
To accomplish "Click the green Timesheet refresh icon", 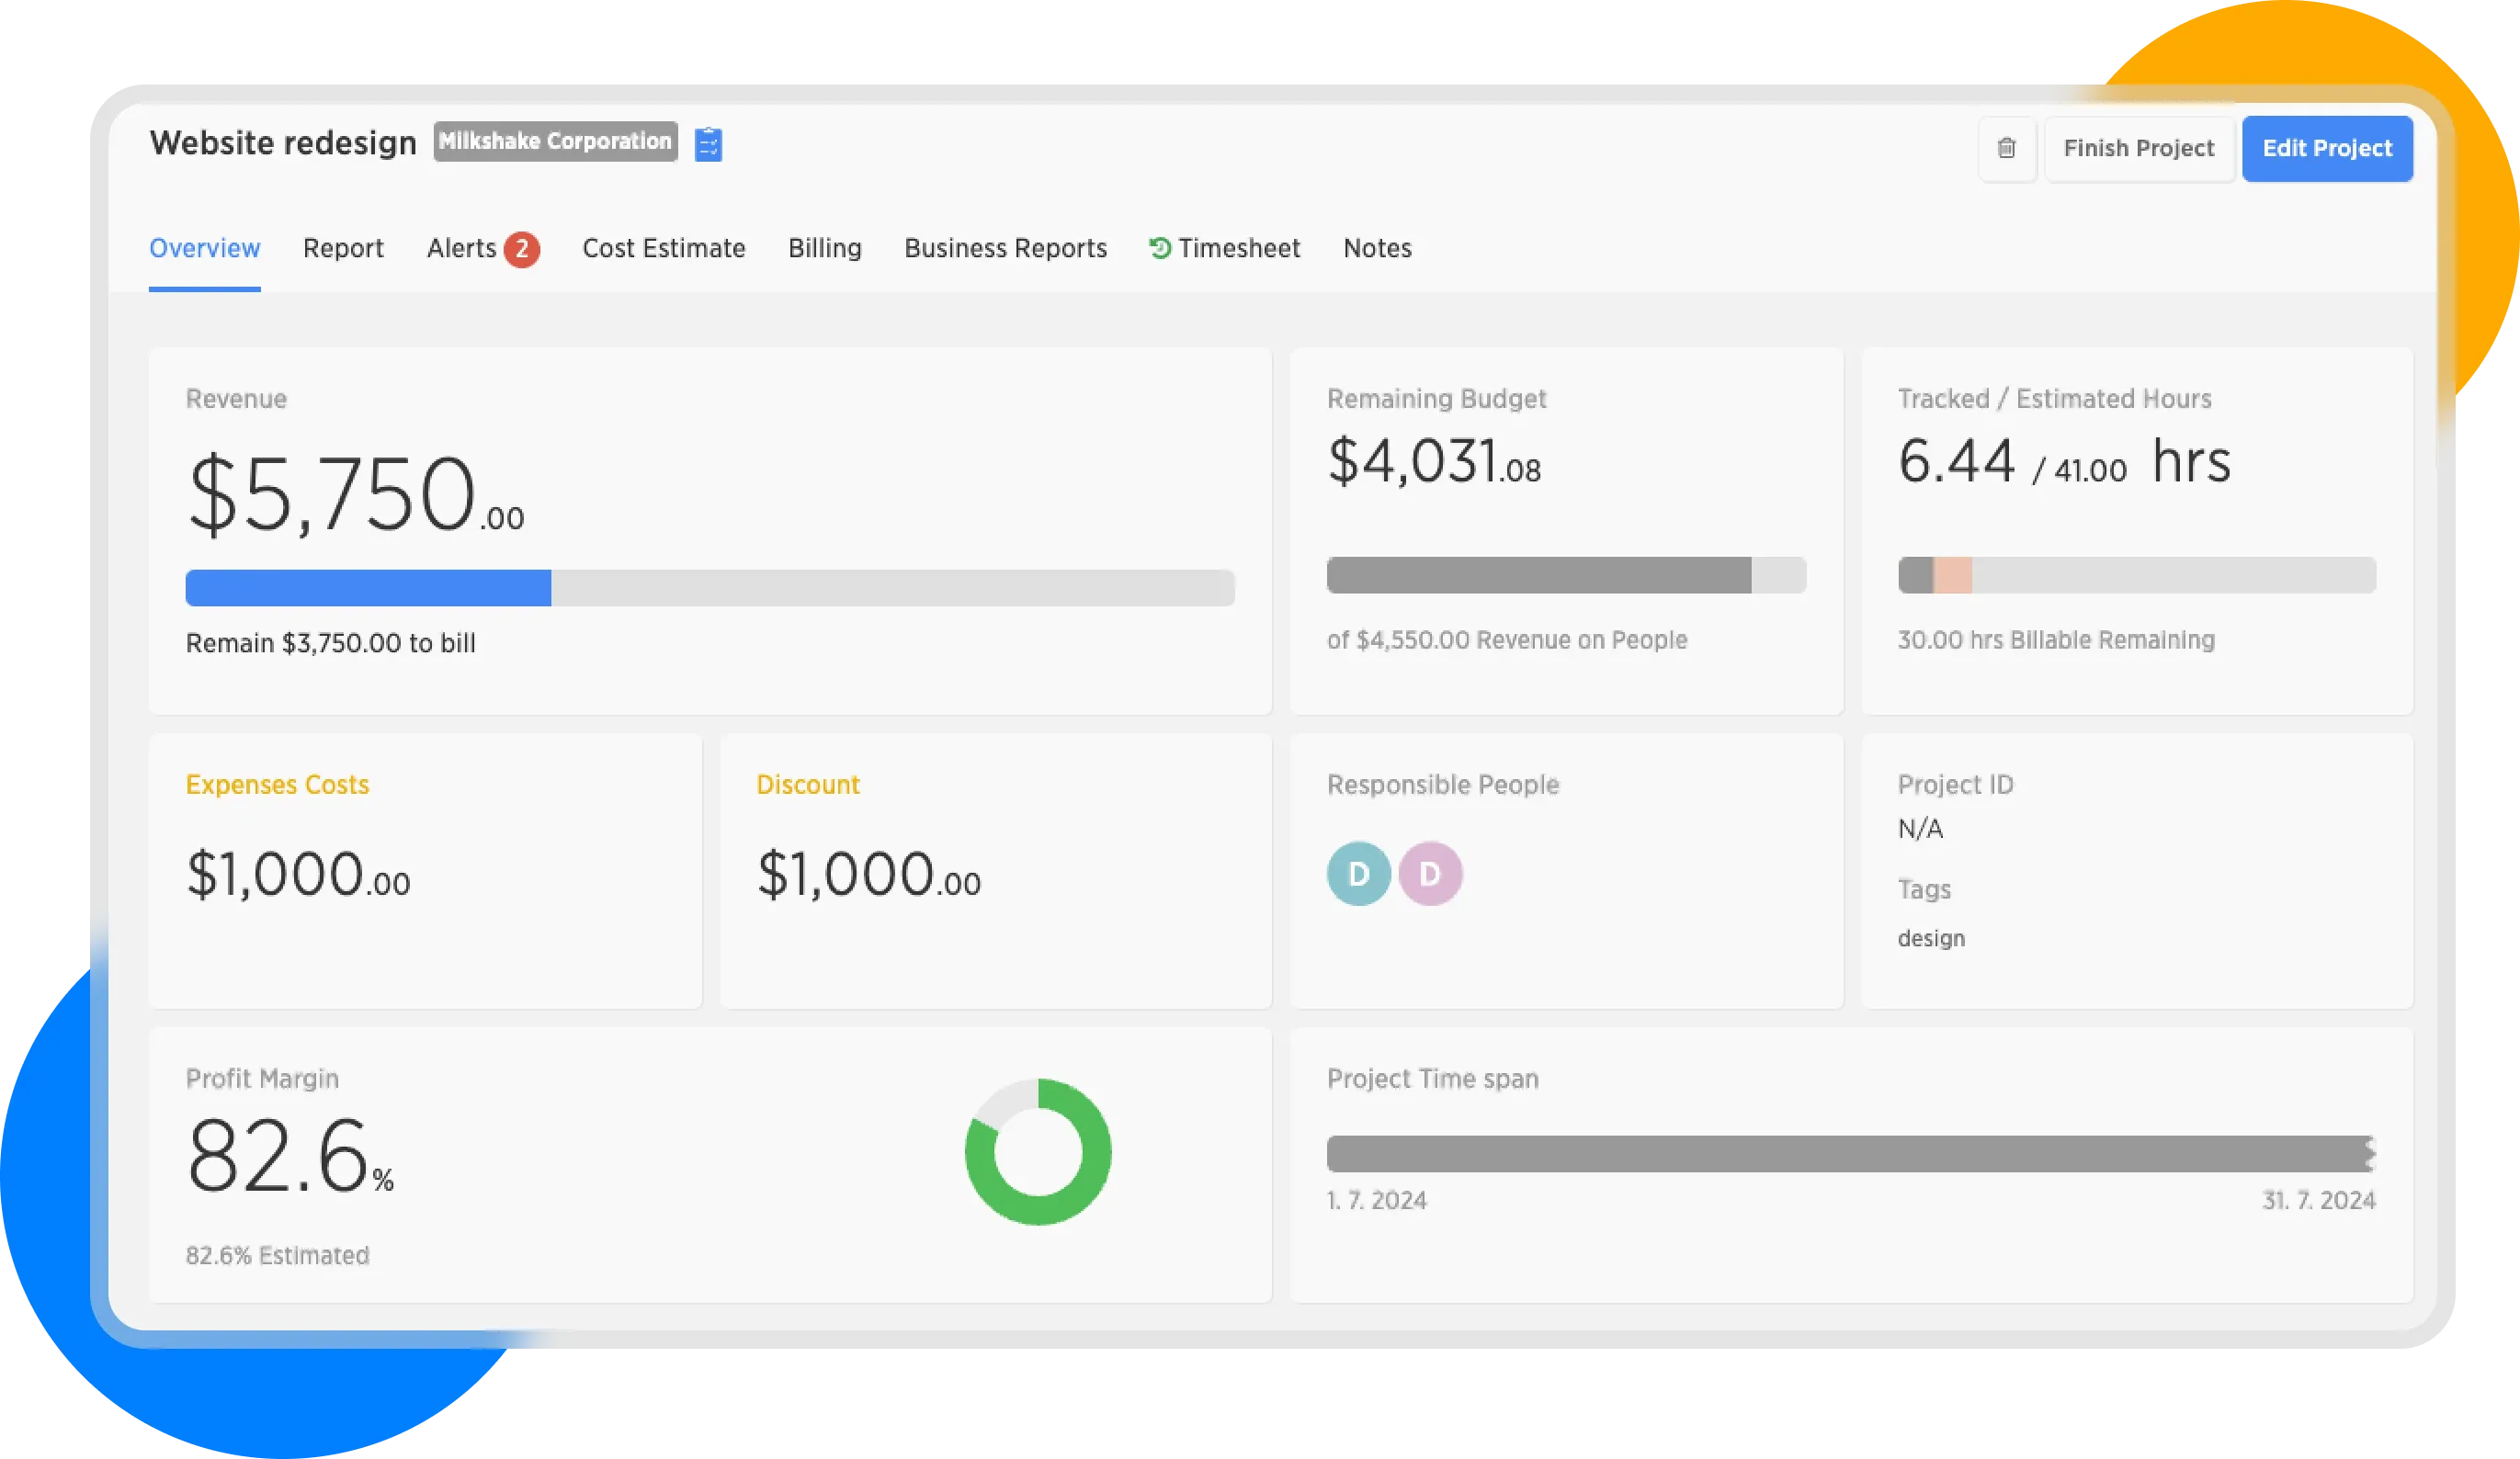I will tap(1159, 248).
